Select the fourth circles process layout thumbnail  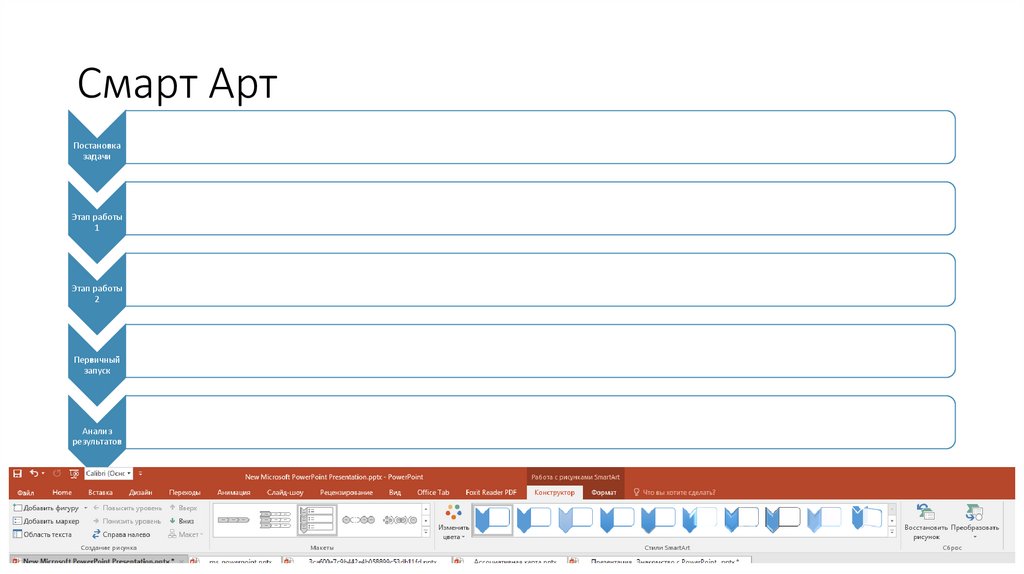(358, 520)
